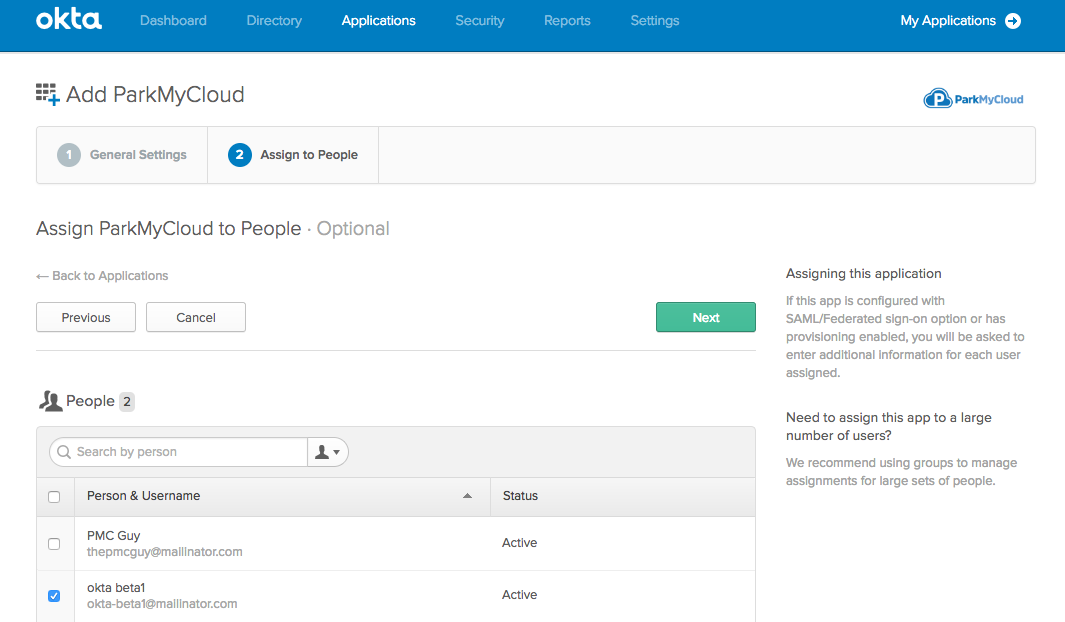Click the Assigning this application heading
Viewport: 1065px width, 622px height.
(863, 274)
